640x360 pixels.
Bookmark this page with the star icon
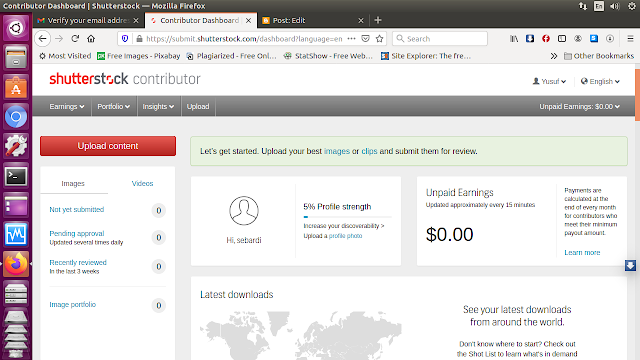(x=380, y=39)
